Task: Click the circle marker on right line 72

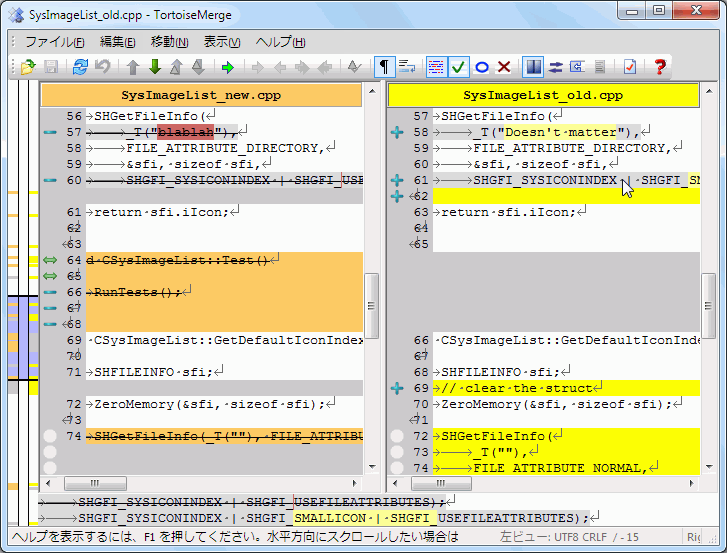Action: pos(397,436)
